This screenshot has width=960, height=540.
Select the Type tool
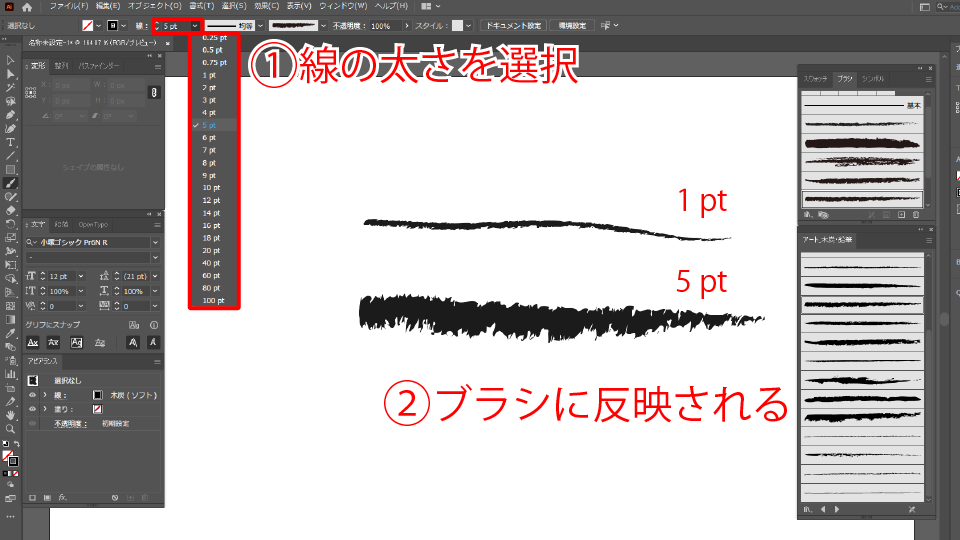(10, 142)
